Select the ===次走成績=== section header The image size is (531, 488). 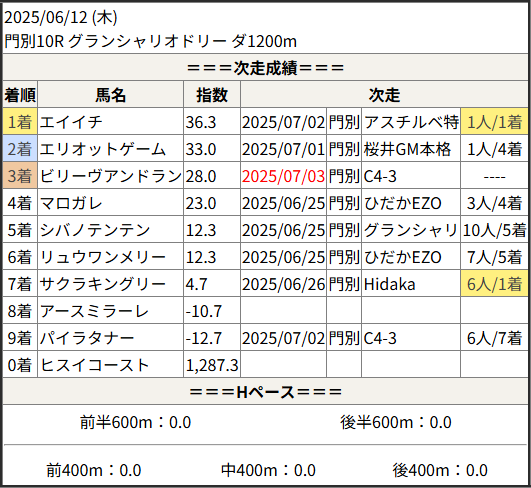point(265,67)
